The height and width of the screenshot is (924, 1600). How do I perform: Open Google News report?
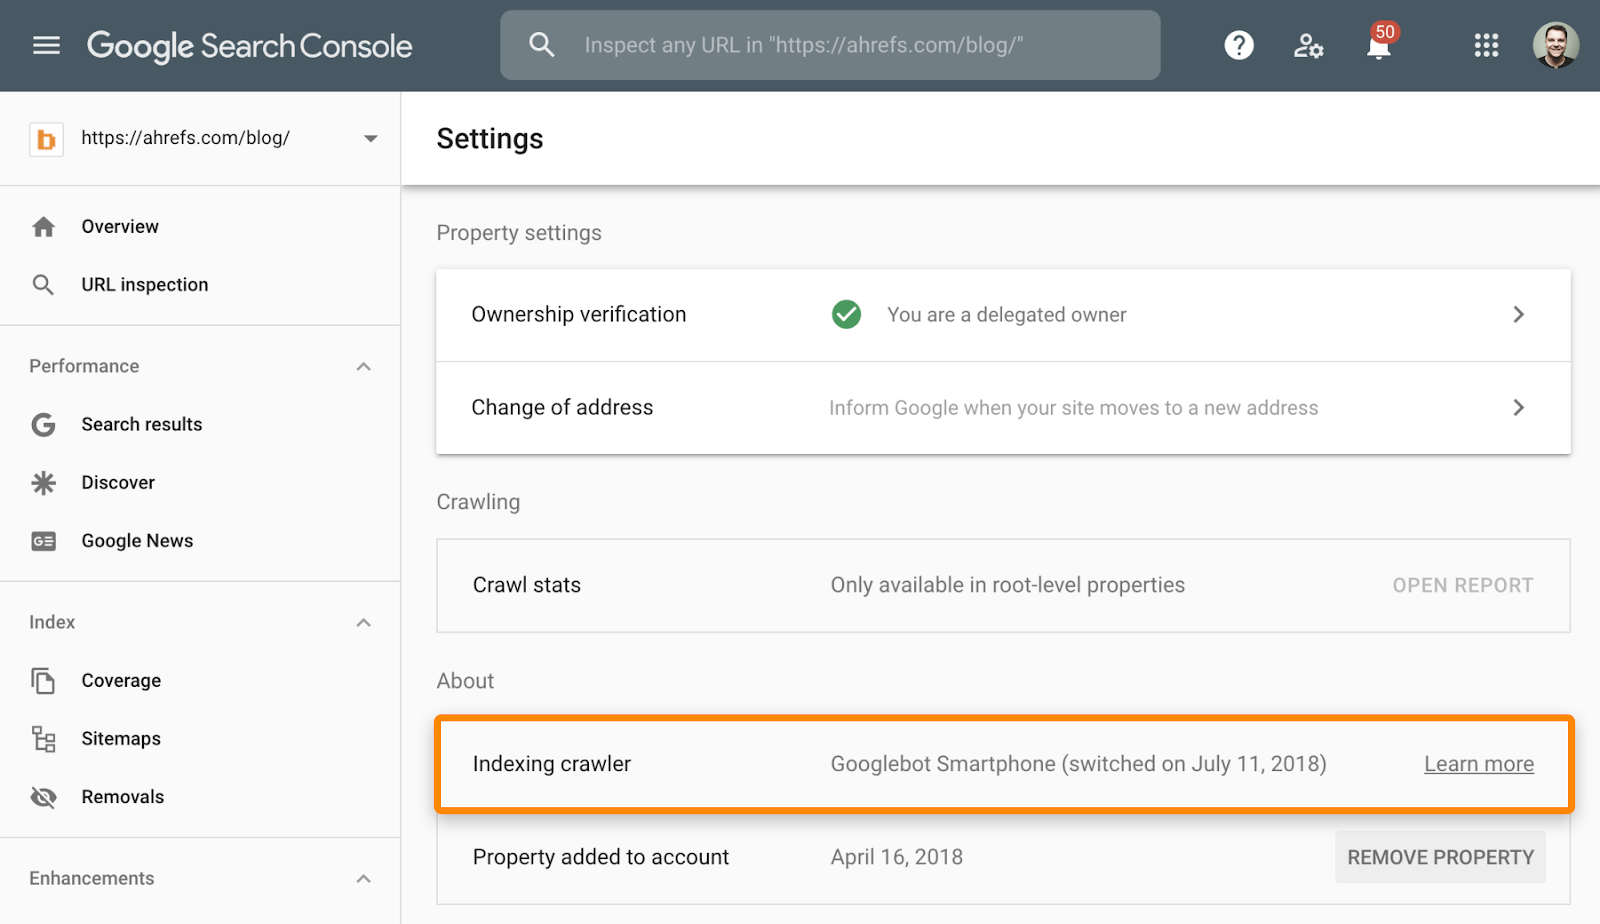pyautogui.click(x=137, y=541)
